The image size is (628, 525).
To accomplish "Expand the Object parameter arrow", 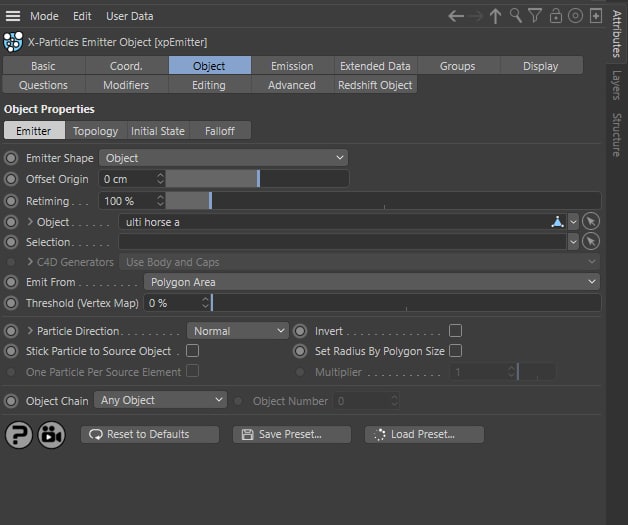I will 30,221.
